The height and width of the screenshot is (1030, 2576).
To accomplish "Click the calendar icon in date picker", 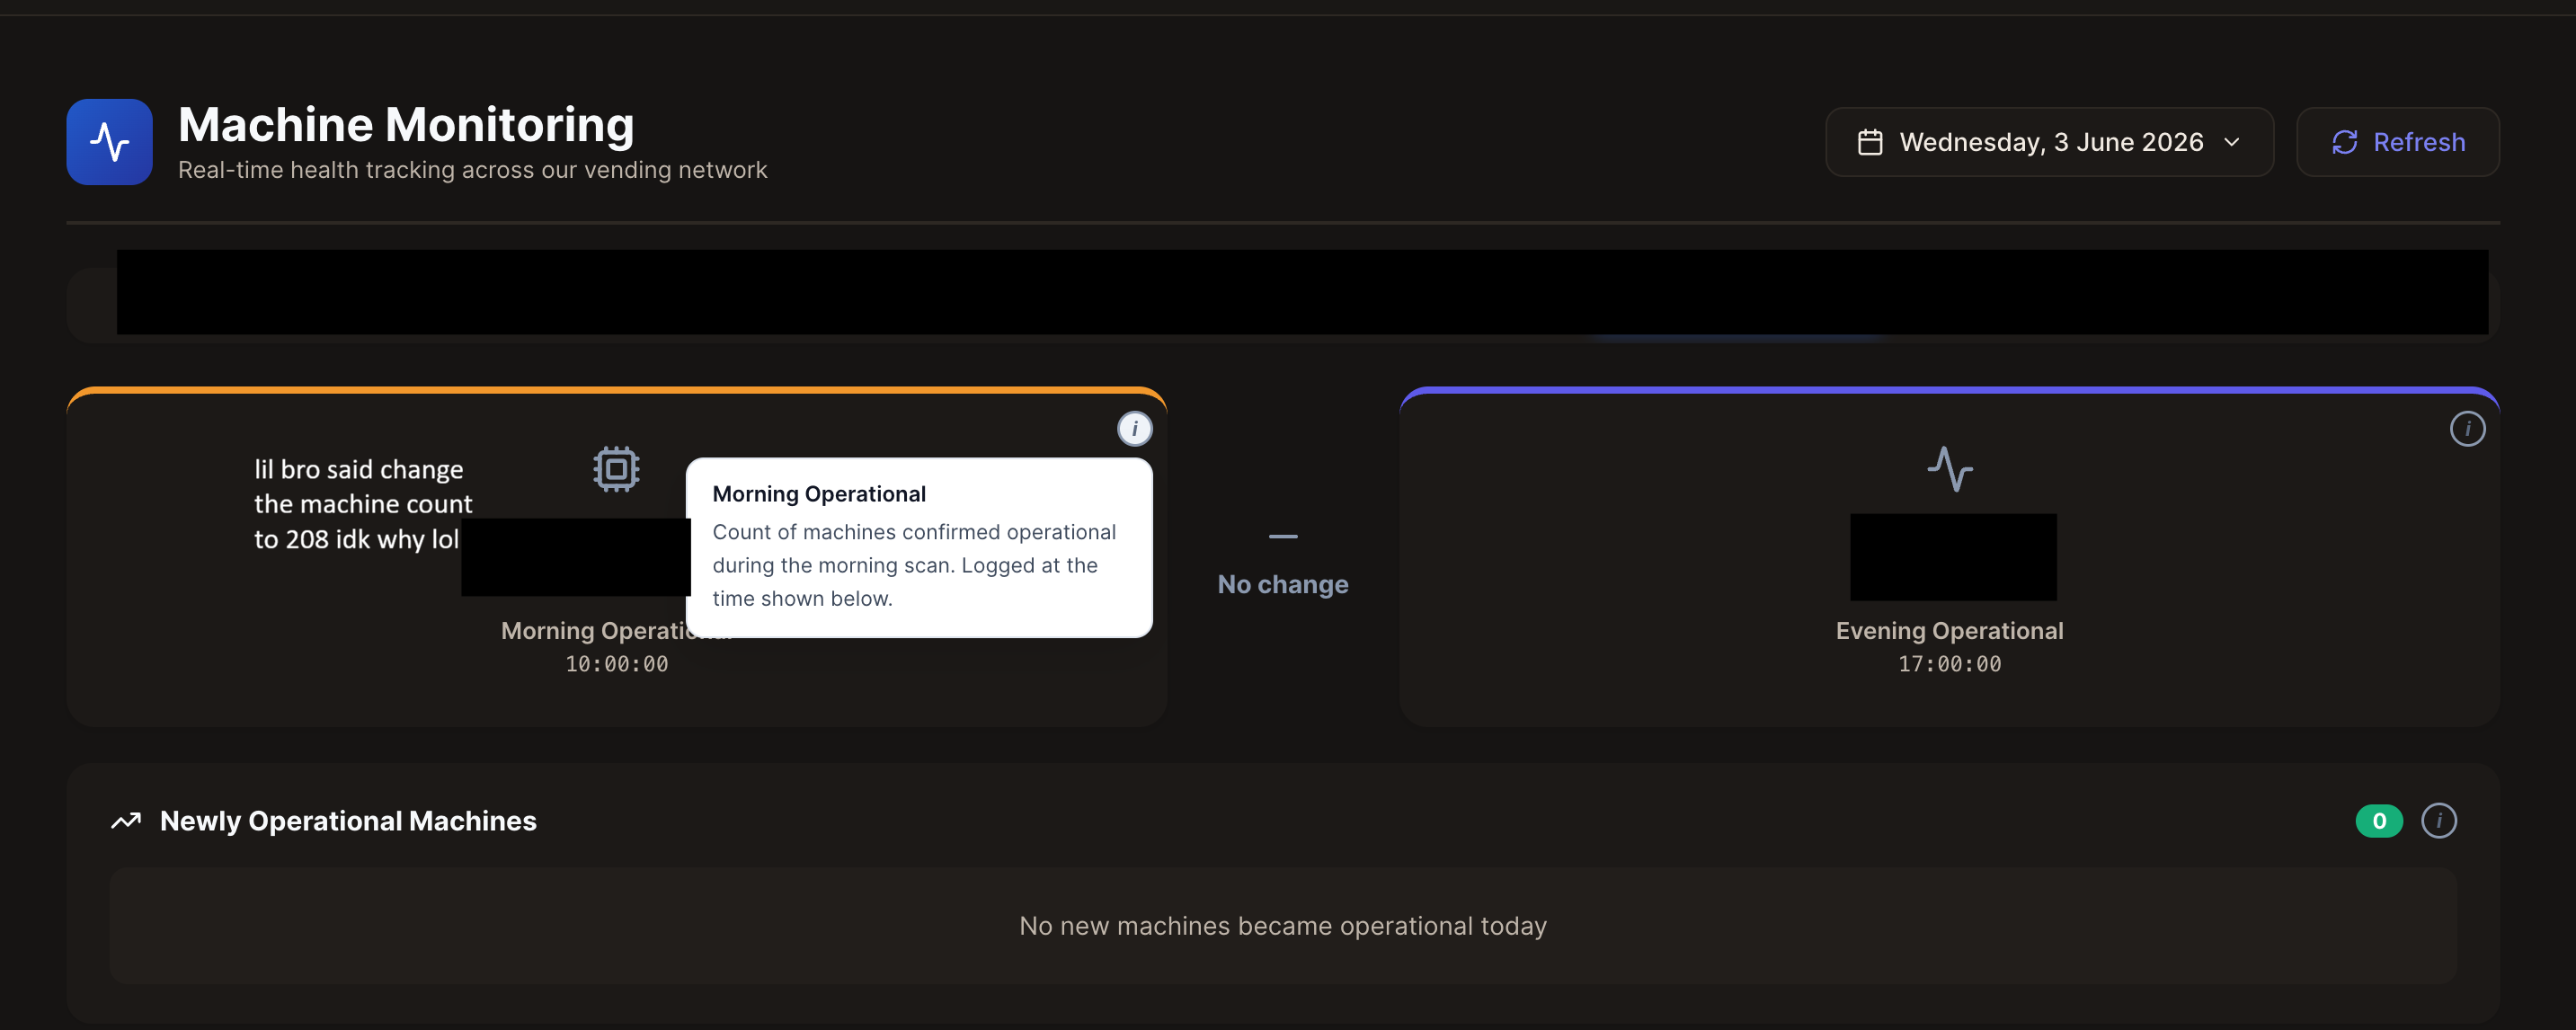I will (x=1869, y=142).
